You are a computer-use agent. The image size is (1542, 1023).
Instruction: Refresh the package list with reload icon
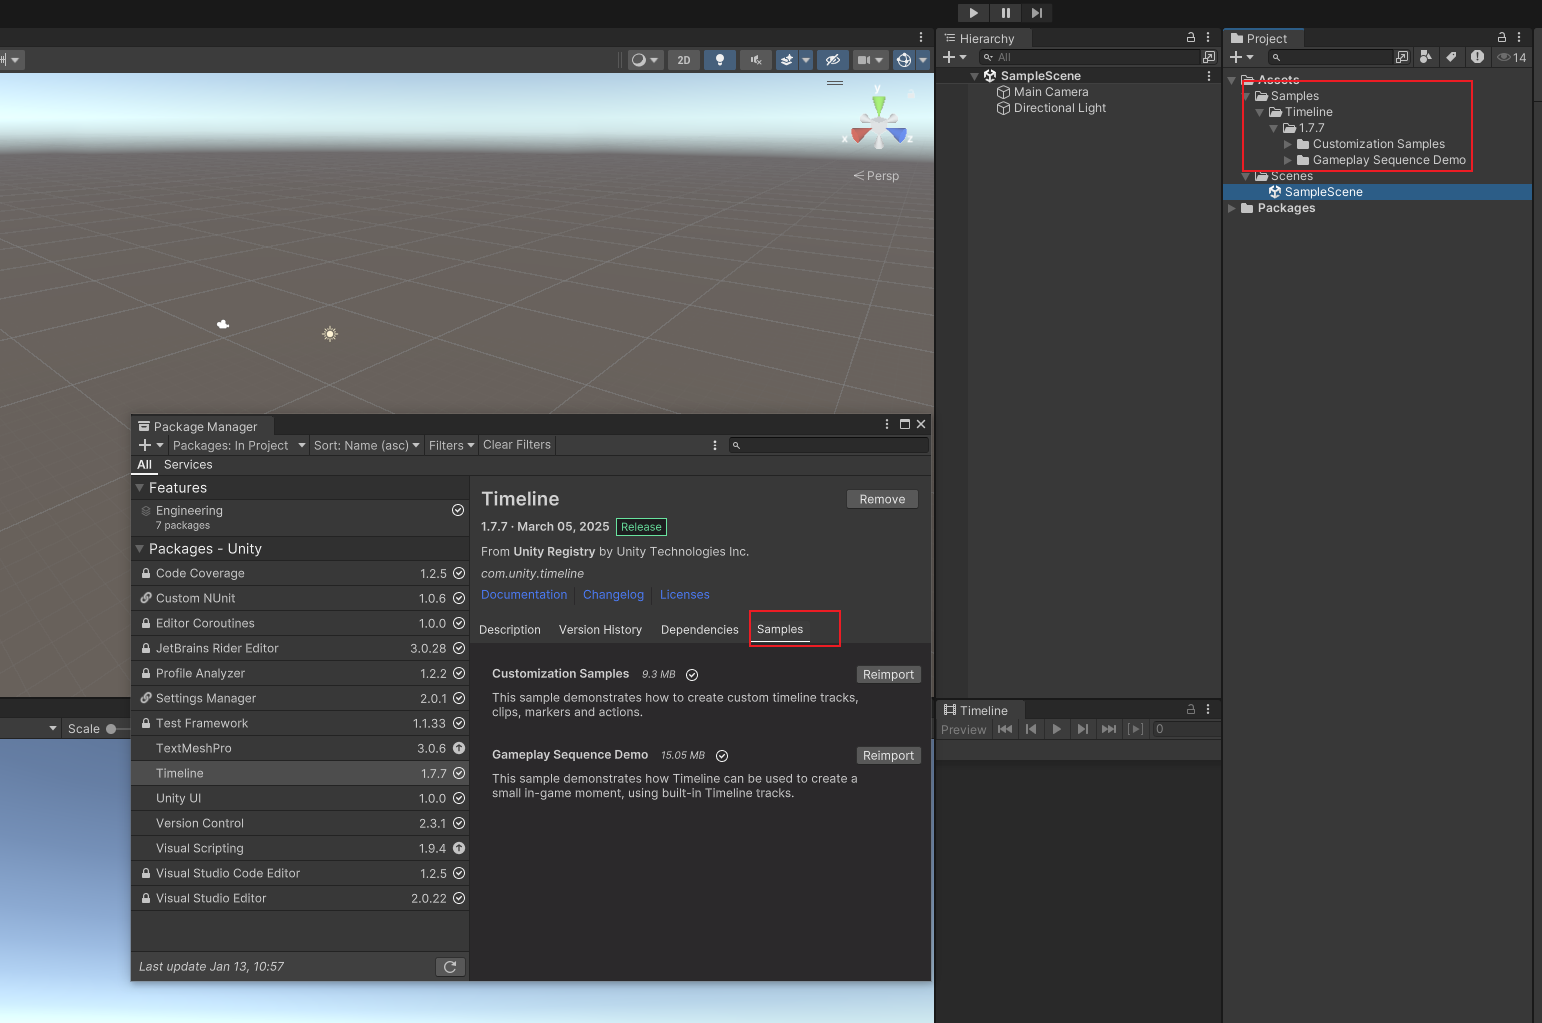tap(450, 967)
